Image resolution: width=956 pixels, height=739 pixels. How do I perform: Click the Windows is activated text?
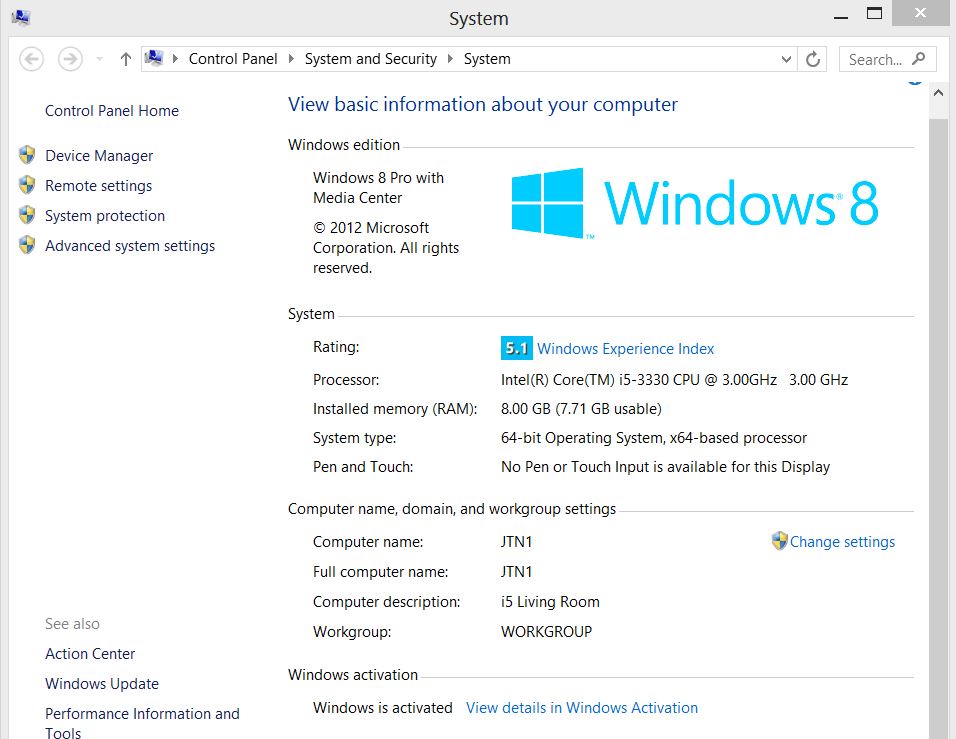(x=383, y=708)
